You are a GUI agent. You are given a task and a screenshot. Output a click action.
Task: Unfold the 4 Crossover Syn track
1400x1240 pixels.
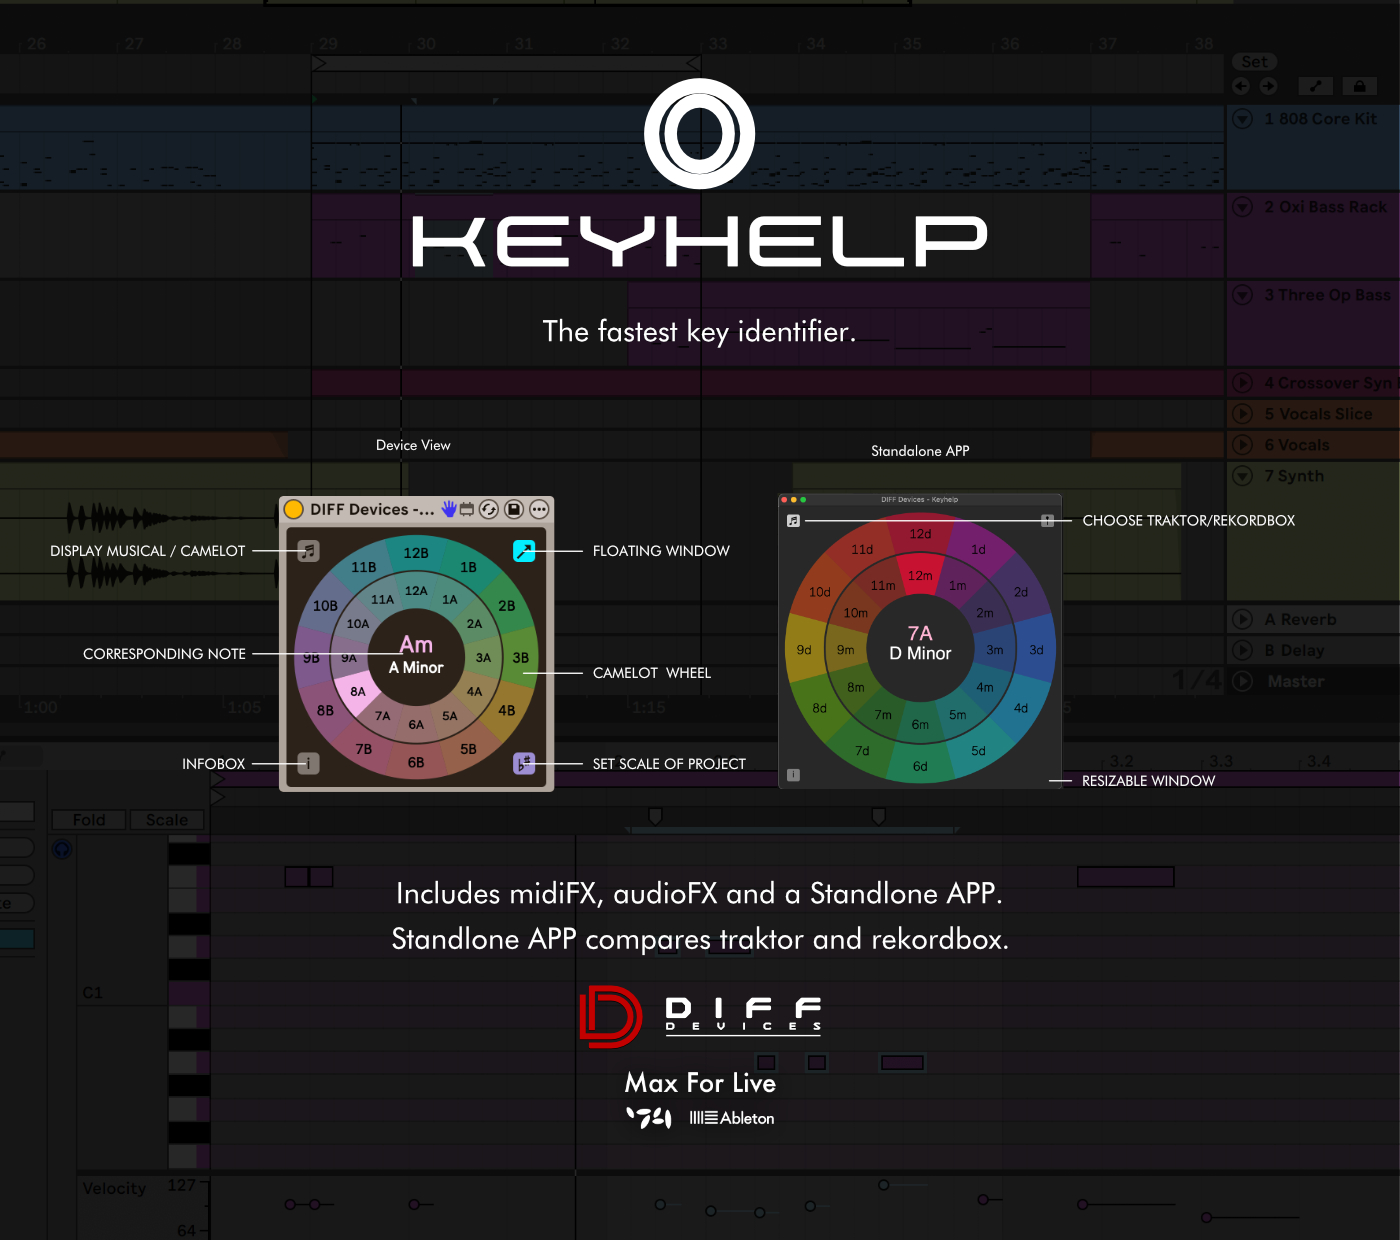point(1243,383)
